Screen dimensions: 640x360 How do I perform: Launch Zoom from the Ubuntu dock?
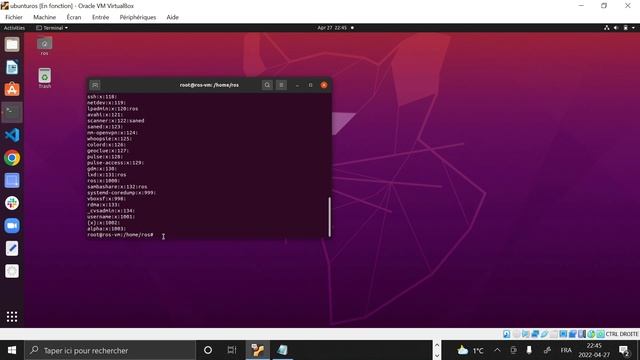pos(12,226)
